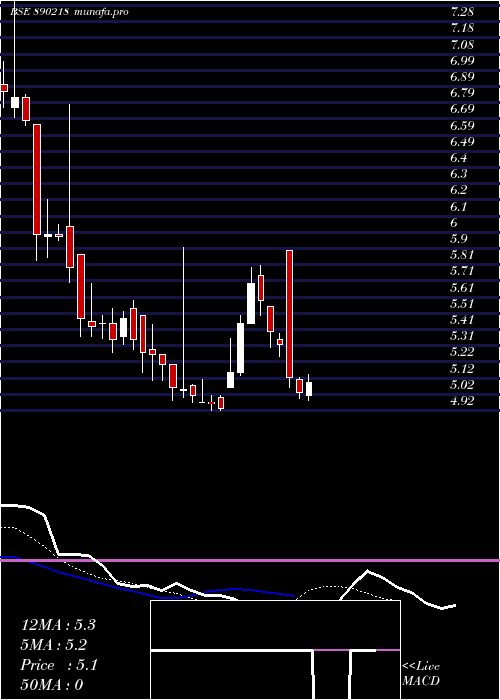Screen dimensions: 500x700
Task: Select the 7.08 price axis label
Action: point(462,45)
